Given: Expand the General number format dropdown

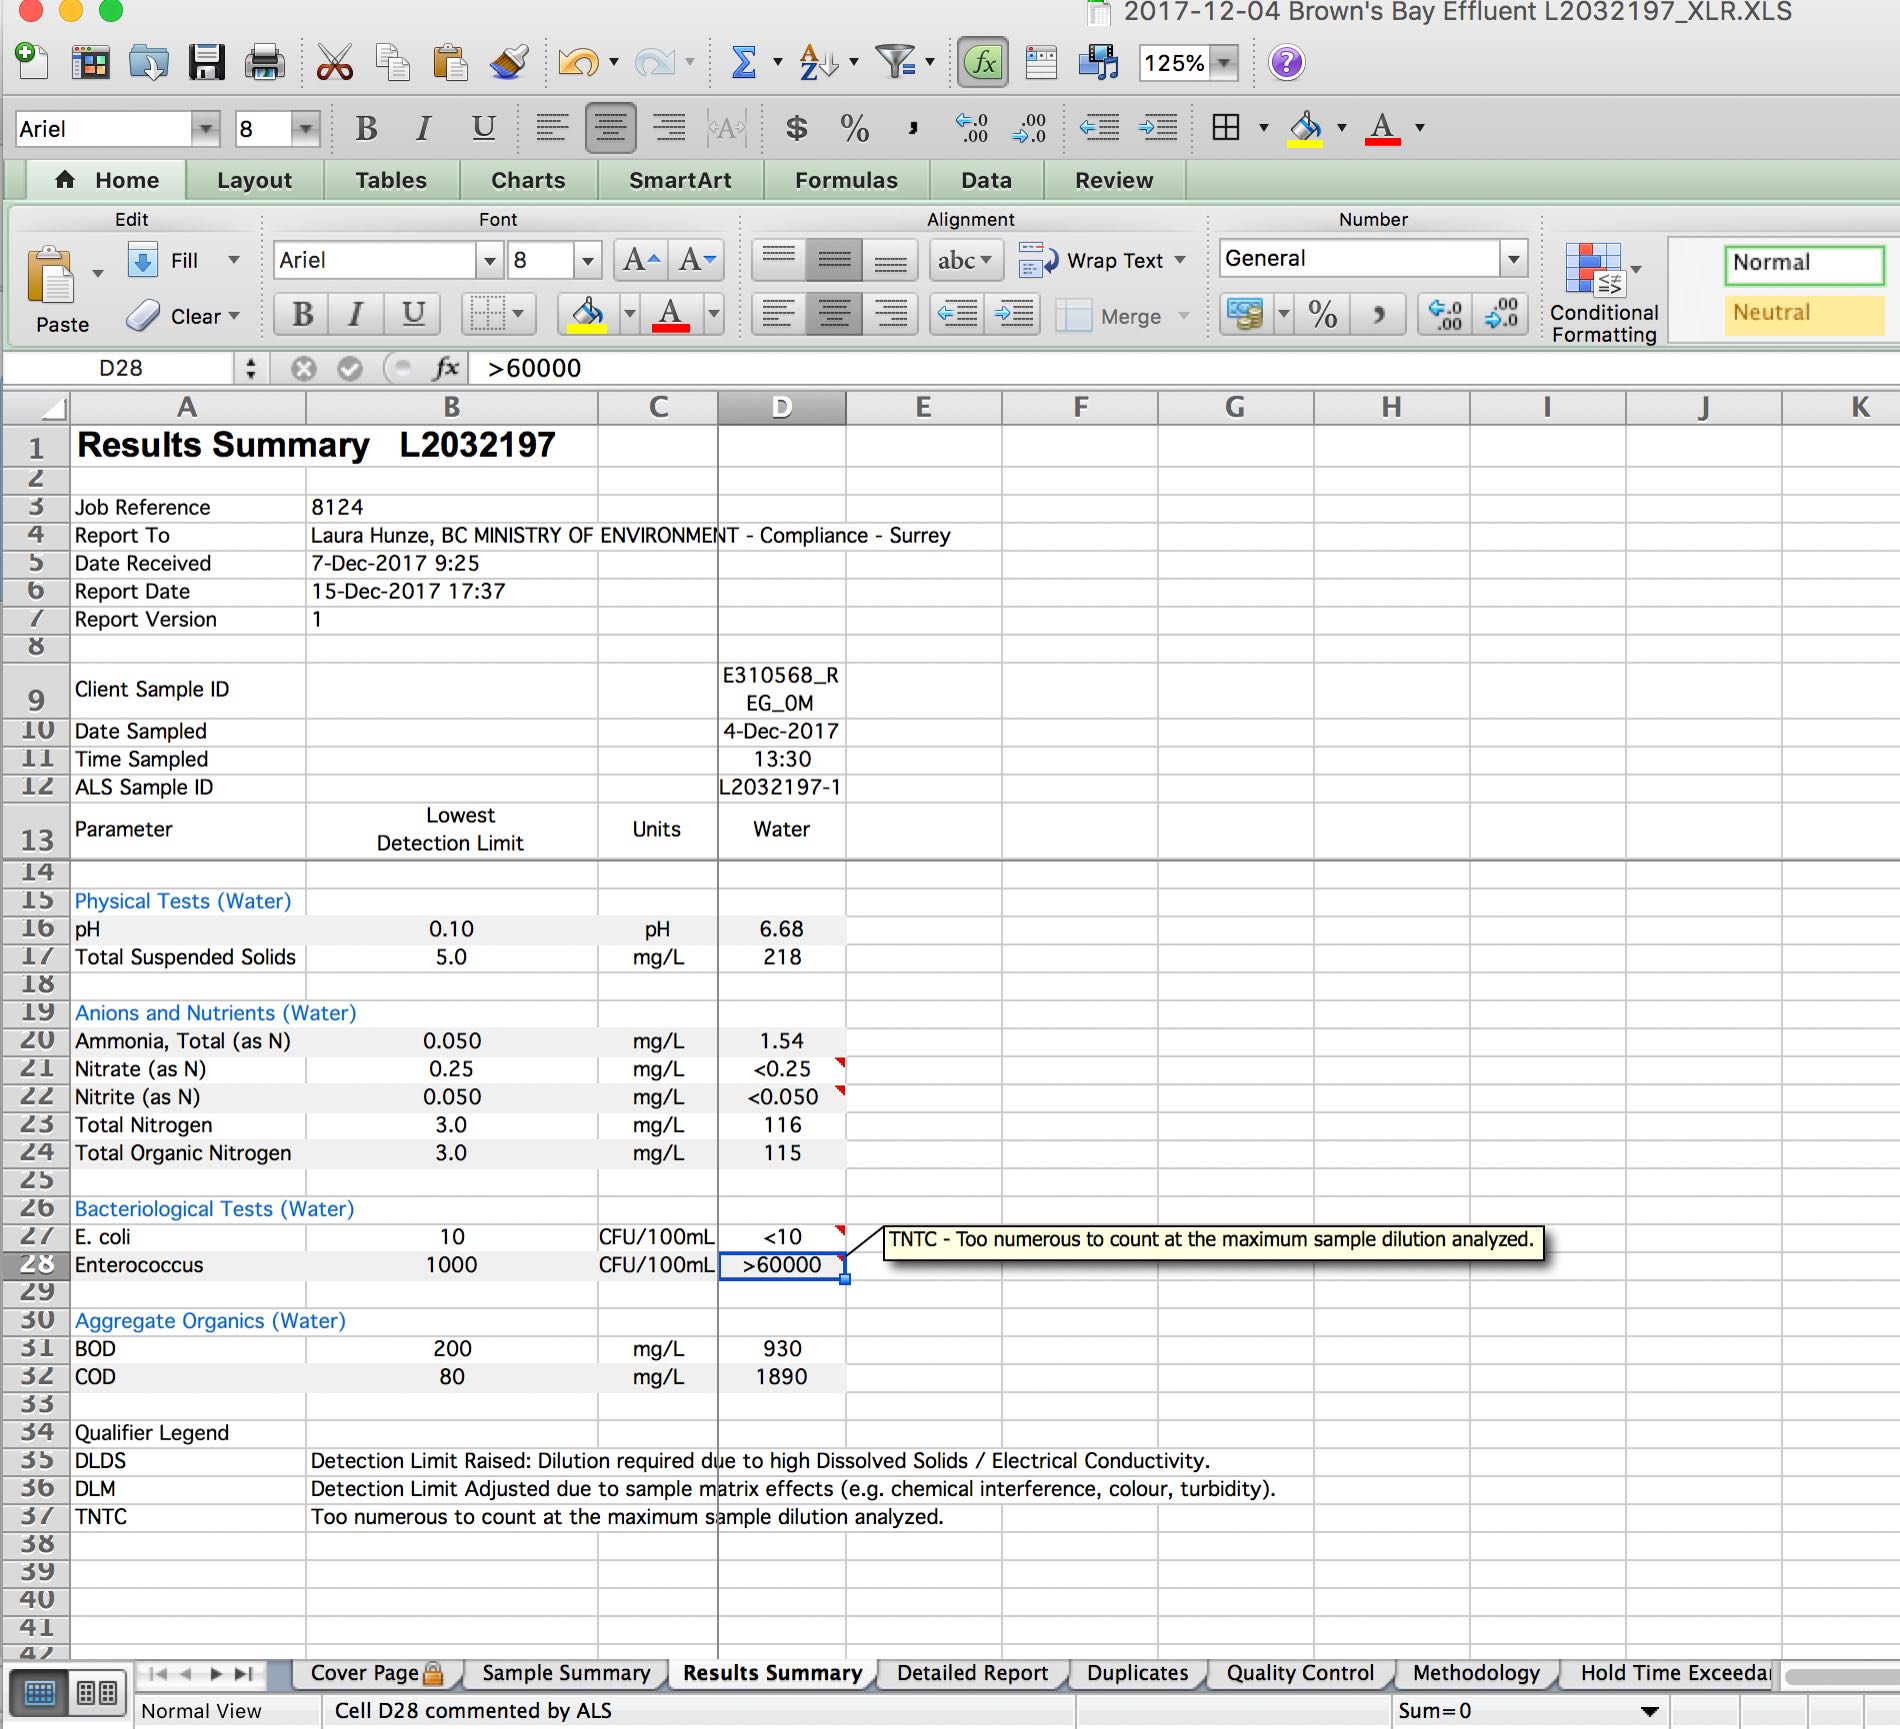Looking at the screenshot, I should pyautogui.click(x=1514, y=260).
